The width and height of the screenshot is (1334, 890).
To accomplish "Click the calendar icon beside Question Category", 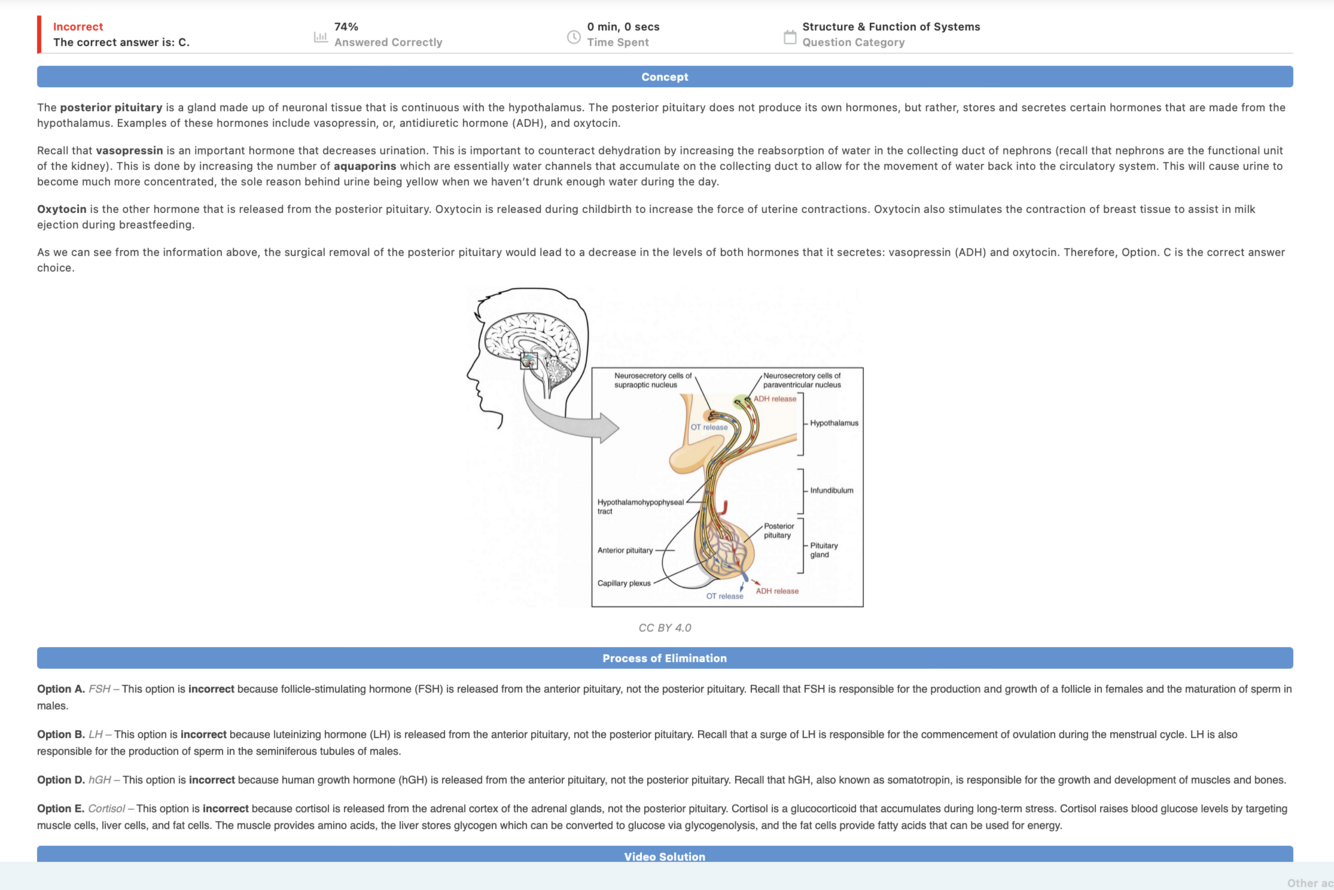I will 790,38.
